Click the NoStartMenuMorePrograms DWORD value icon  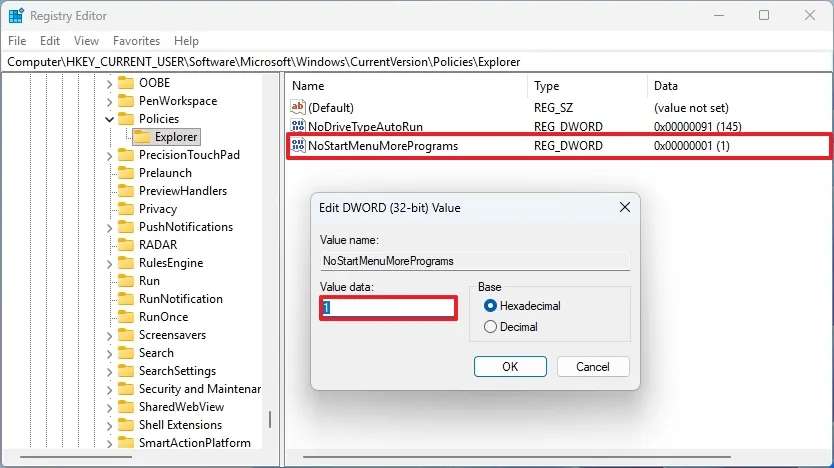pos(297,146)
